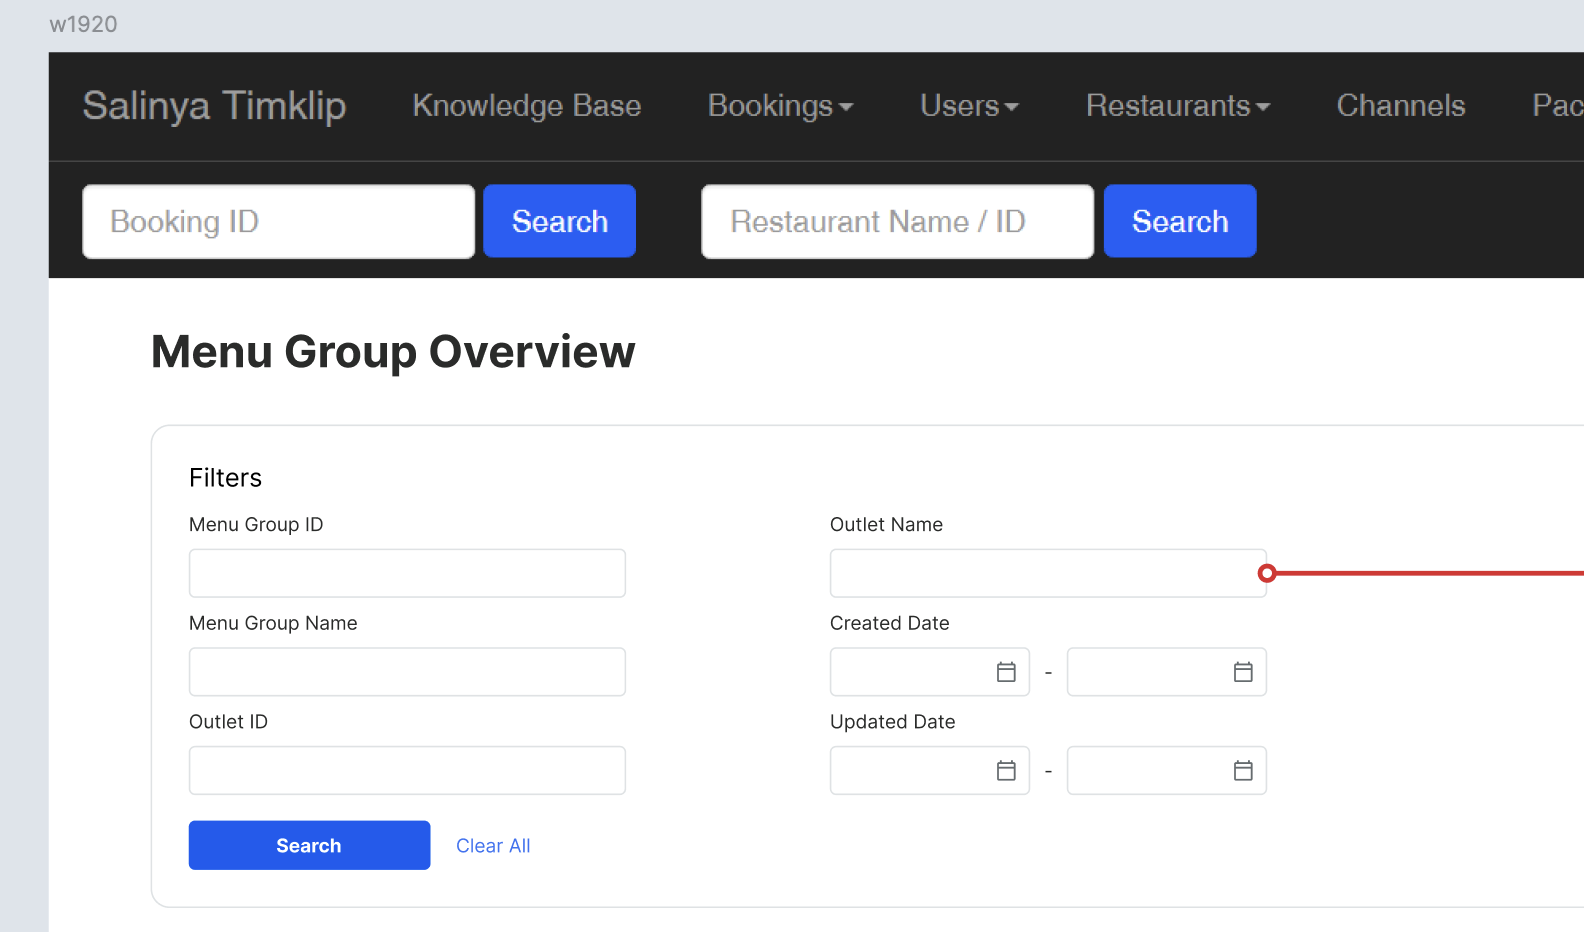Open Created Date end calendar icon
This screenshot has width=1584, height=932.
point(1243,672)
